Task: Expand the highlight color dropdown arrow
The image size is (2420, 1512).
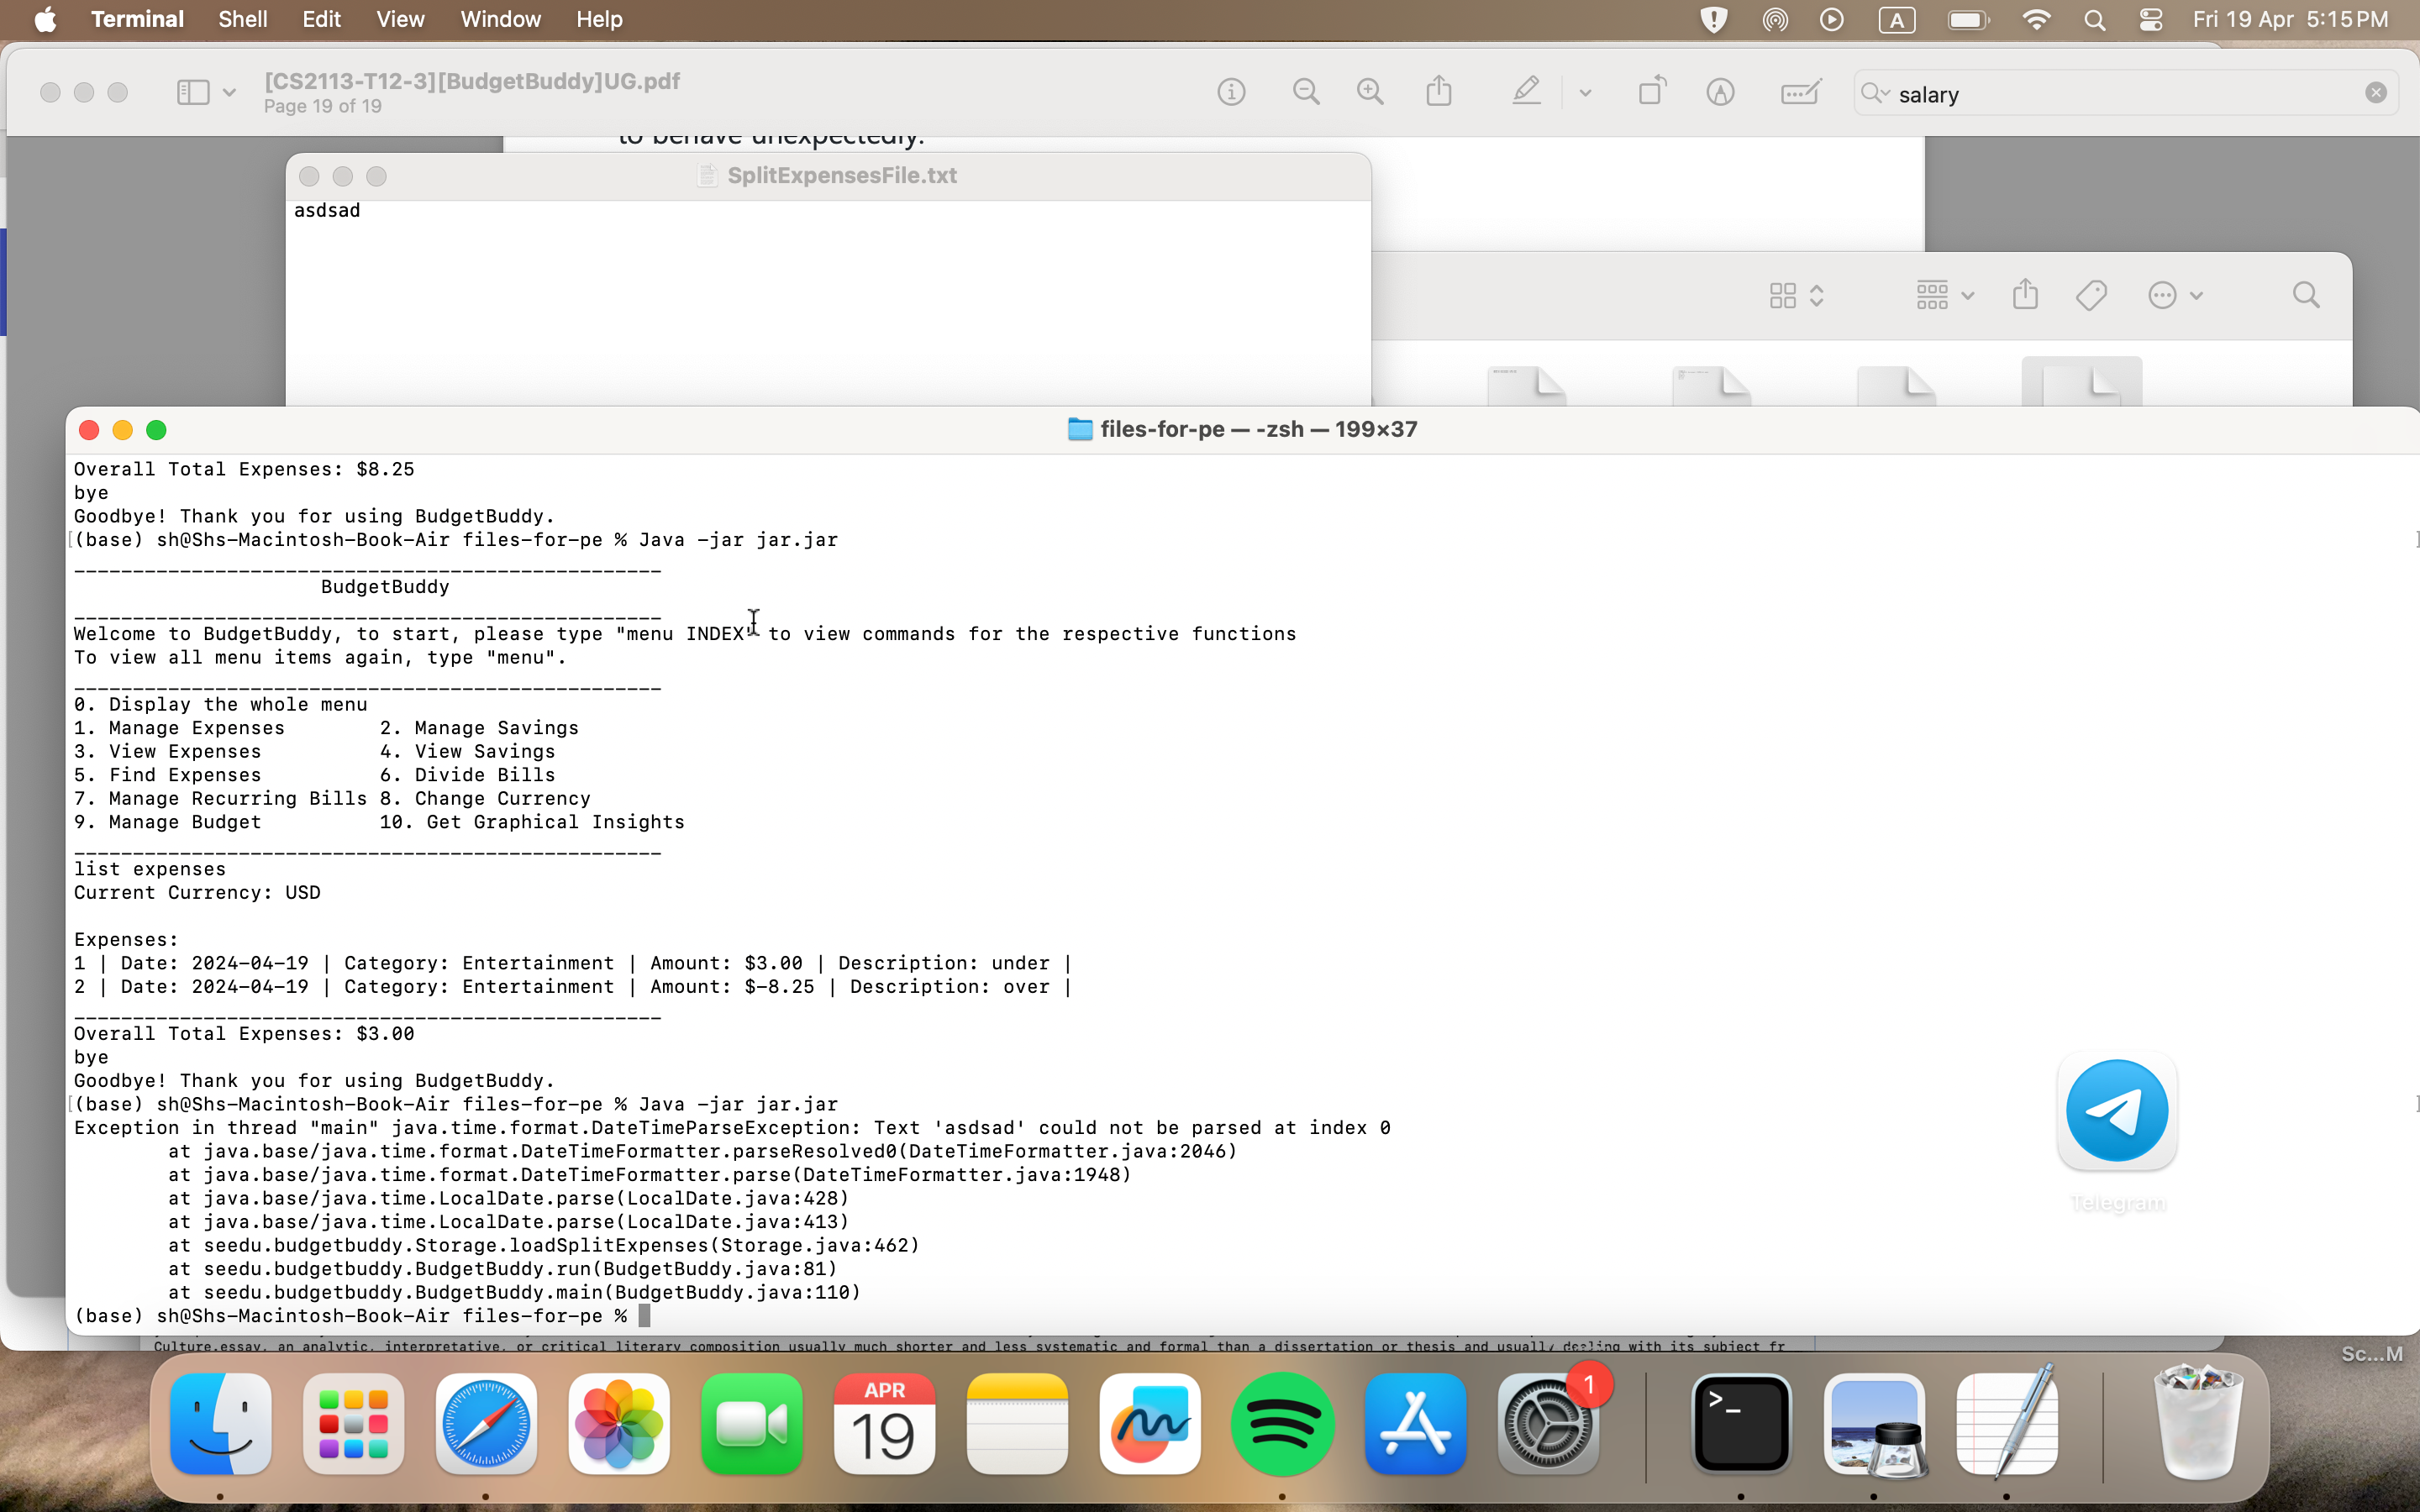Action: 1585,92
